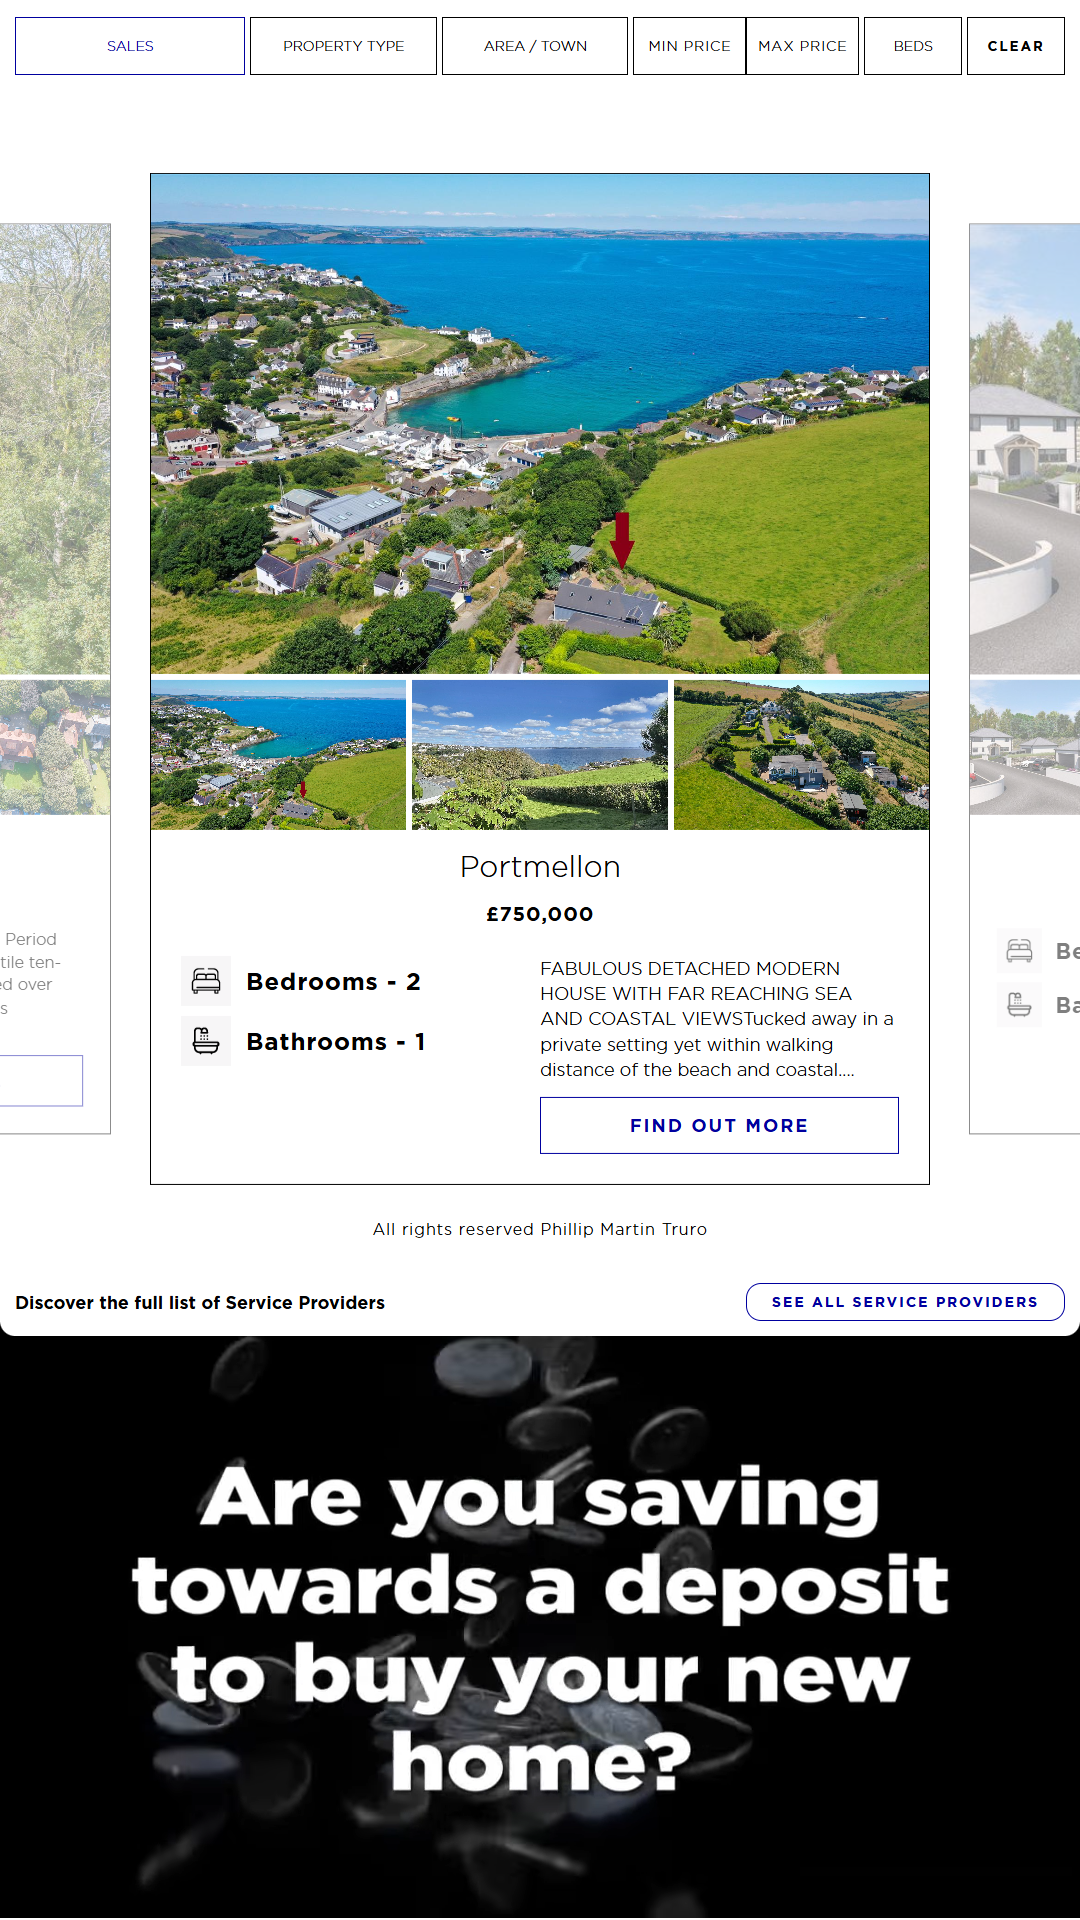Open the Portmellon property title
Image resolution: width=1080 pixels, height=1920 pixels.
(x=540, y=867)
